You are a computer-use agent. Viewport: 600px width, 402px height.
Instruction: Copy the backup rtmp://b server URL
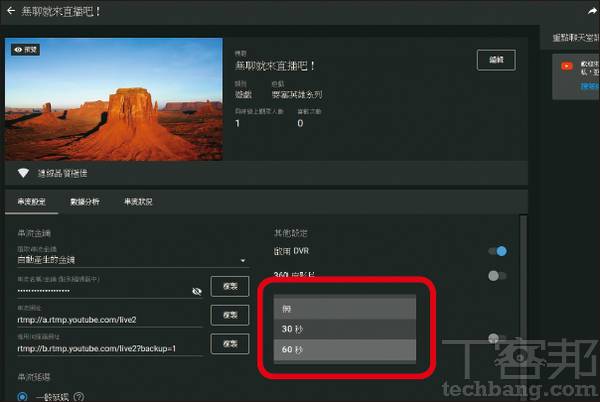pos(230,344)
